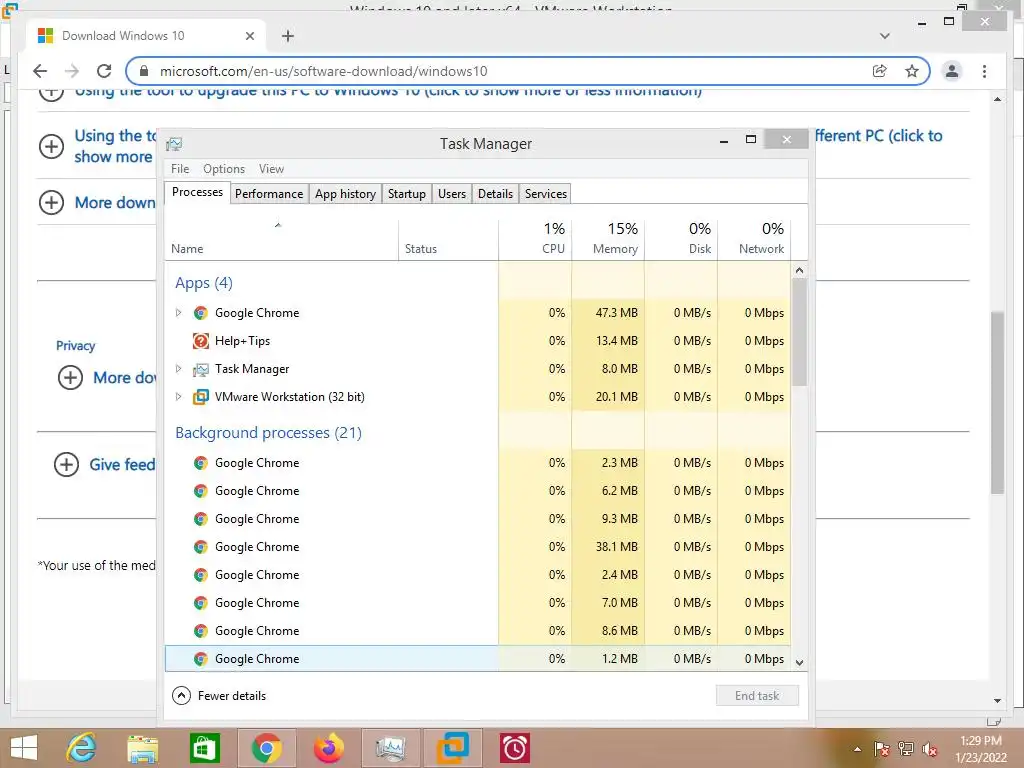Click the lock icon in address bar
The height and width of the screenshot is (768, 1024).
[x=144, y=71]
